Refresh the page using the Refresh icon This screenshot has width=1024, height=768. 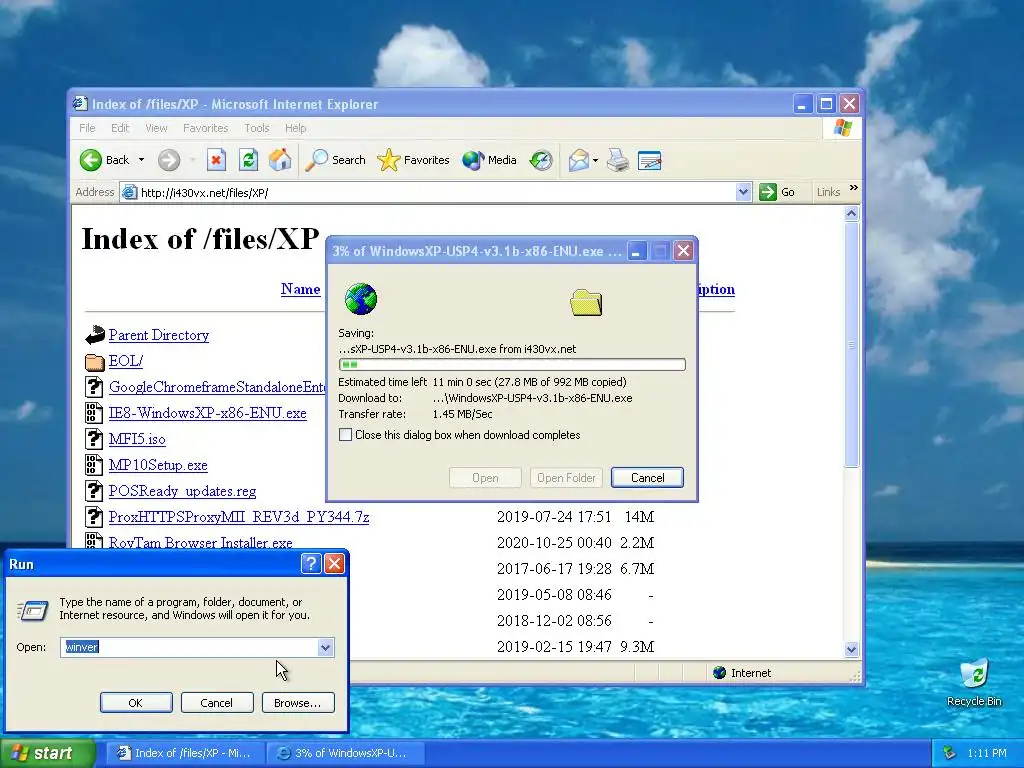click(248, 160)
